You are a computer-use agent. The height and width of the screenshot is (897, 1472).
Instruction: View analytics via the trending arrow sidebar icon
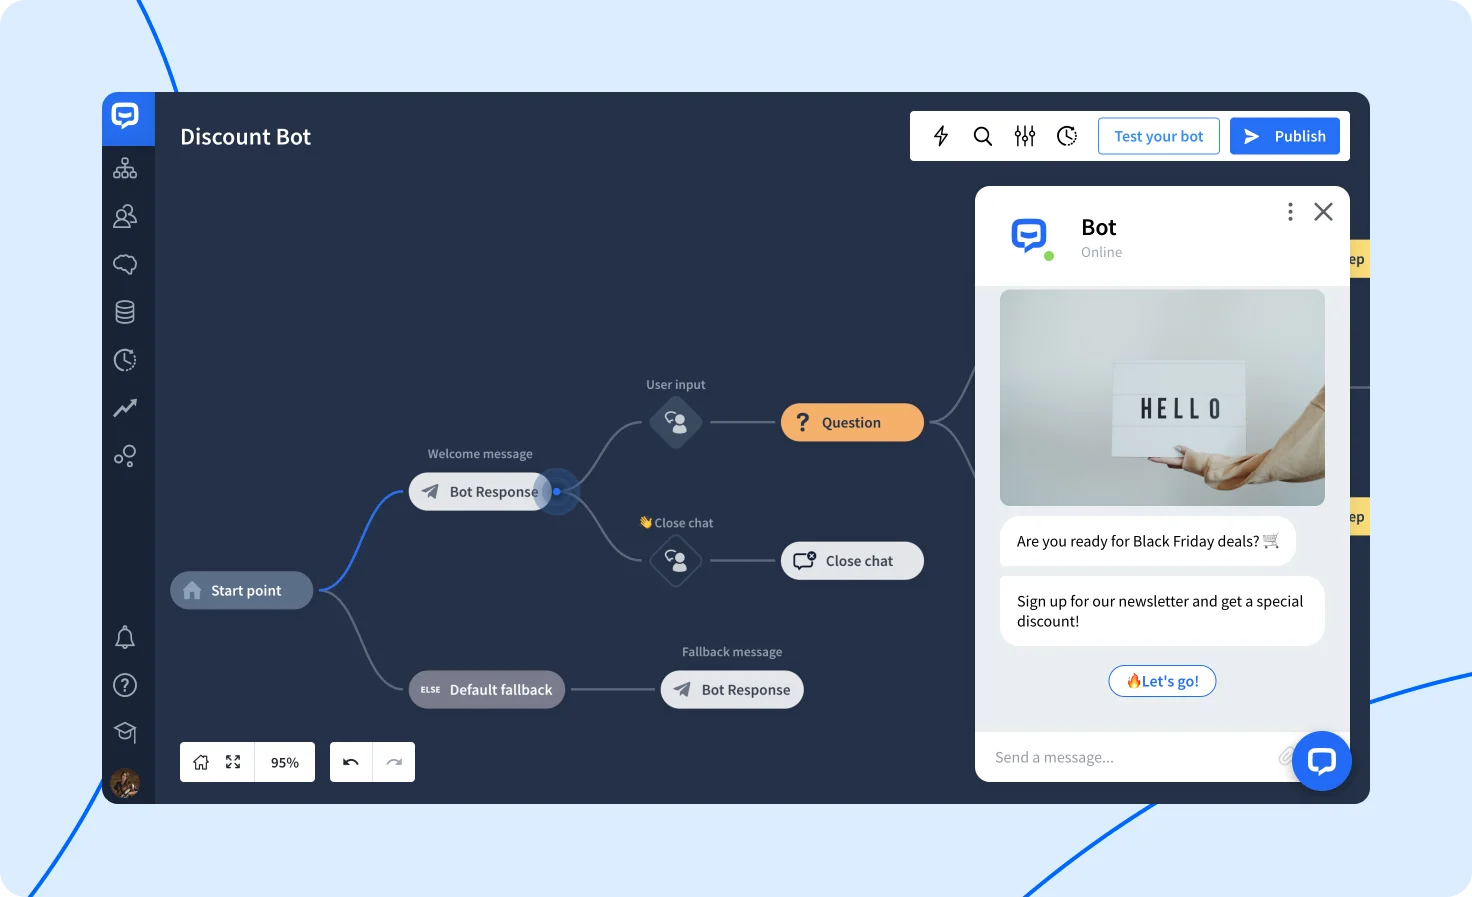point(125,408)
